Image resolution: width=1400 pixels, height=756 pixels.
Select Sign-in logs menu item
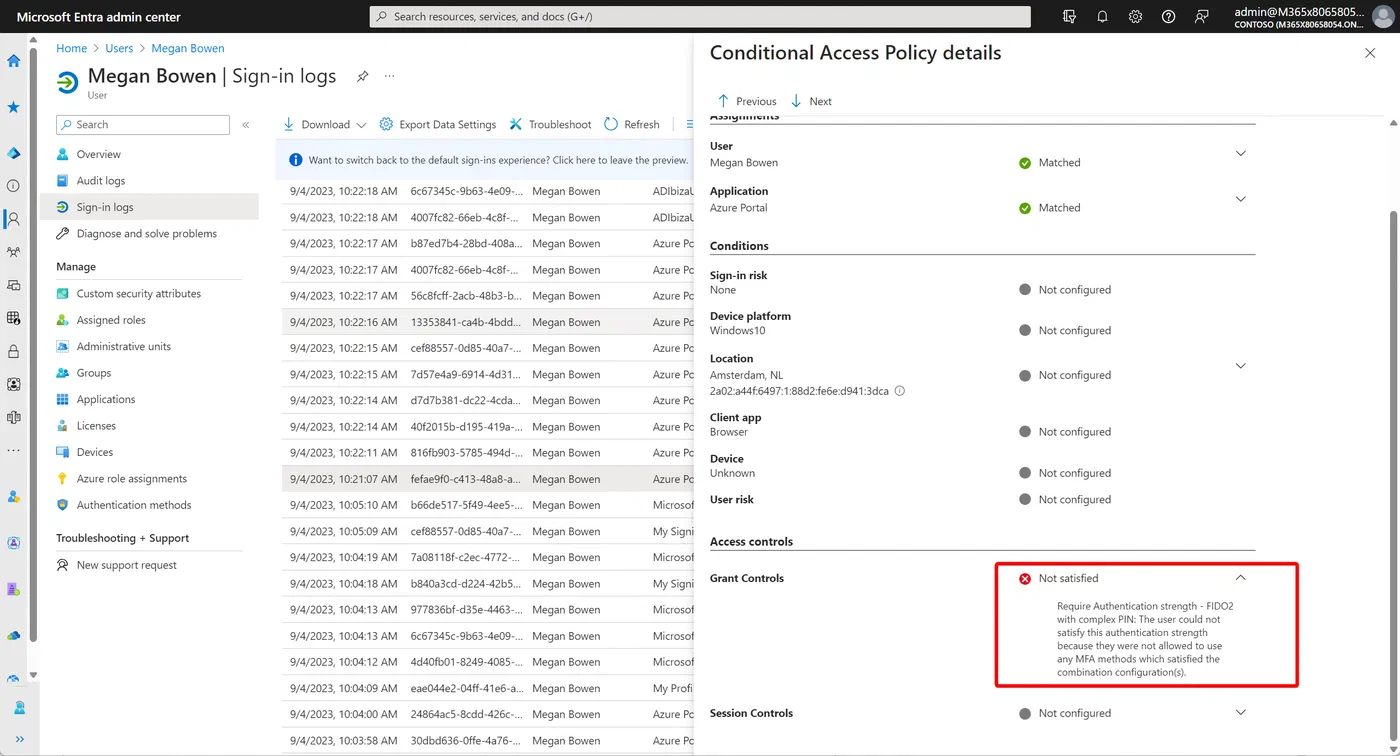(149, 207)
